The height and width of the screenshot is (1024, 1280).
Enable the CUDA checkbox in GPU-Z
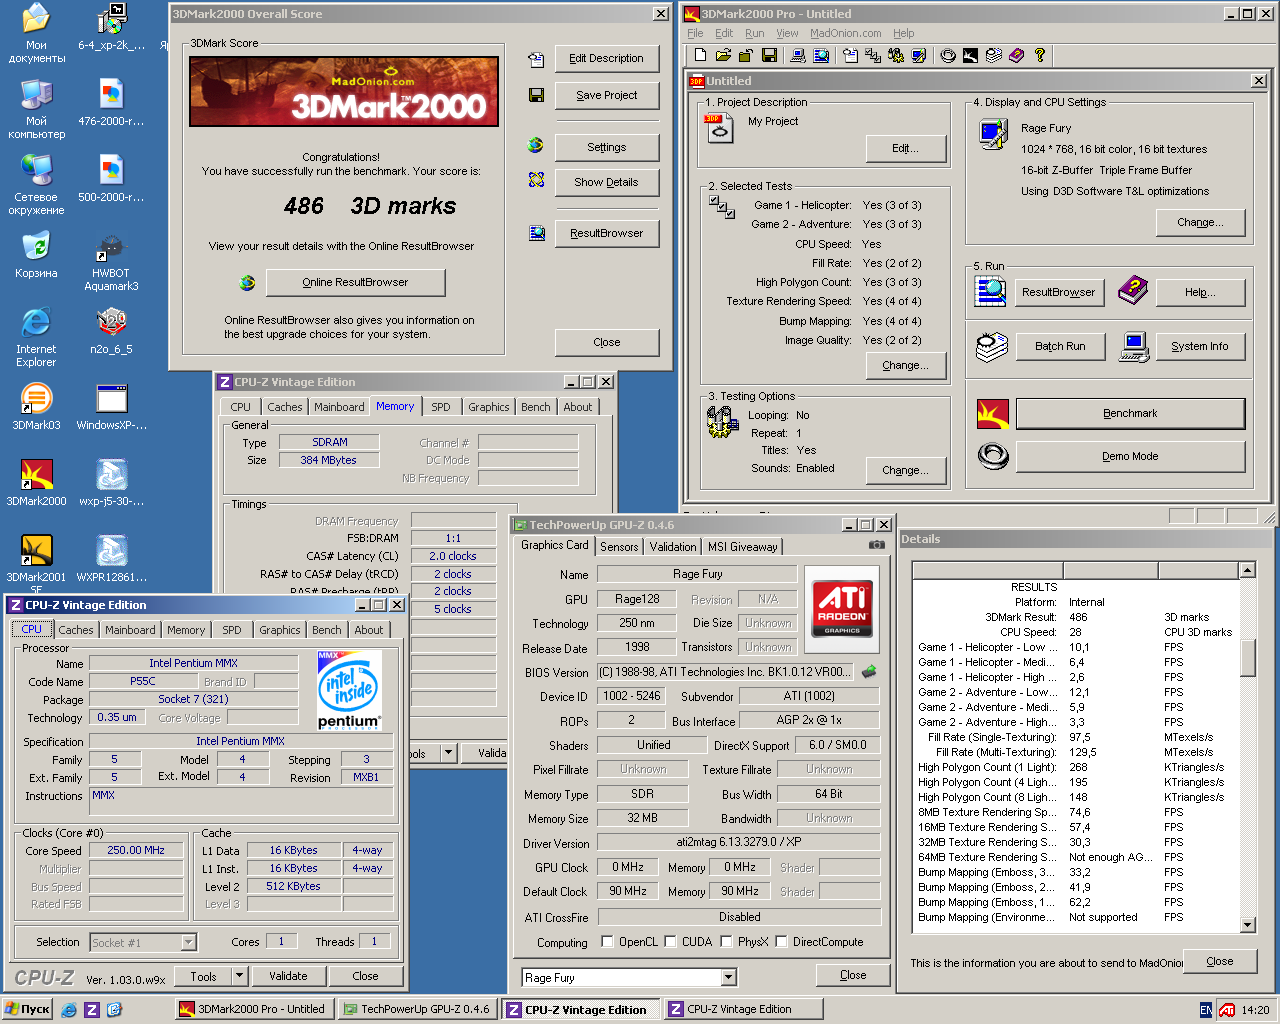[x=670, y=942]
